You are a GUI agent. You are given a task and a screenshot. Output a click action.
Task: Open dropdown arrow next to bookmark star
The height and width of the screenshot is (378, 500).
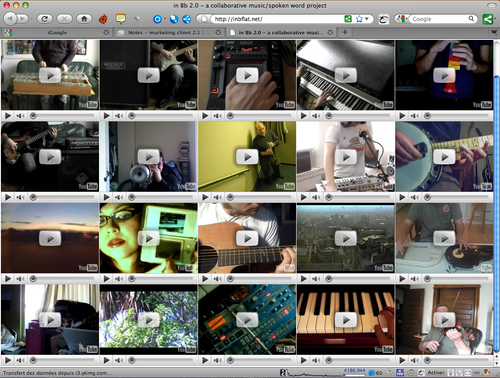366,19
